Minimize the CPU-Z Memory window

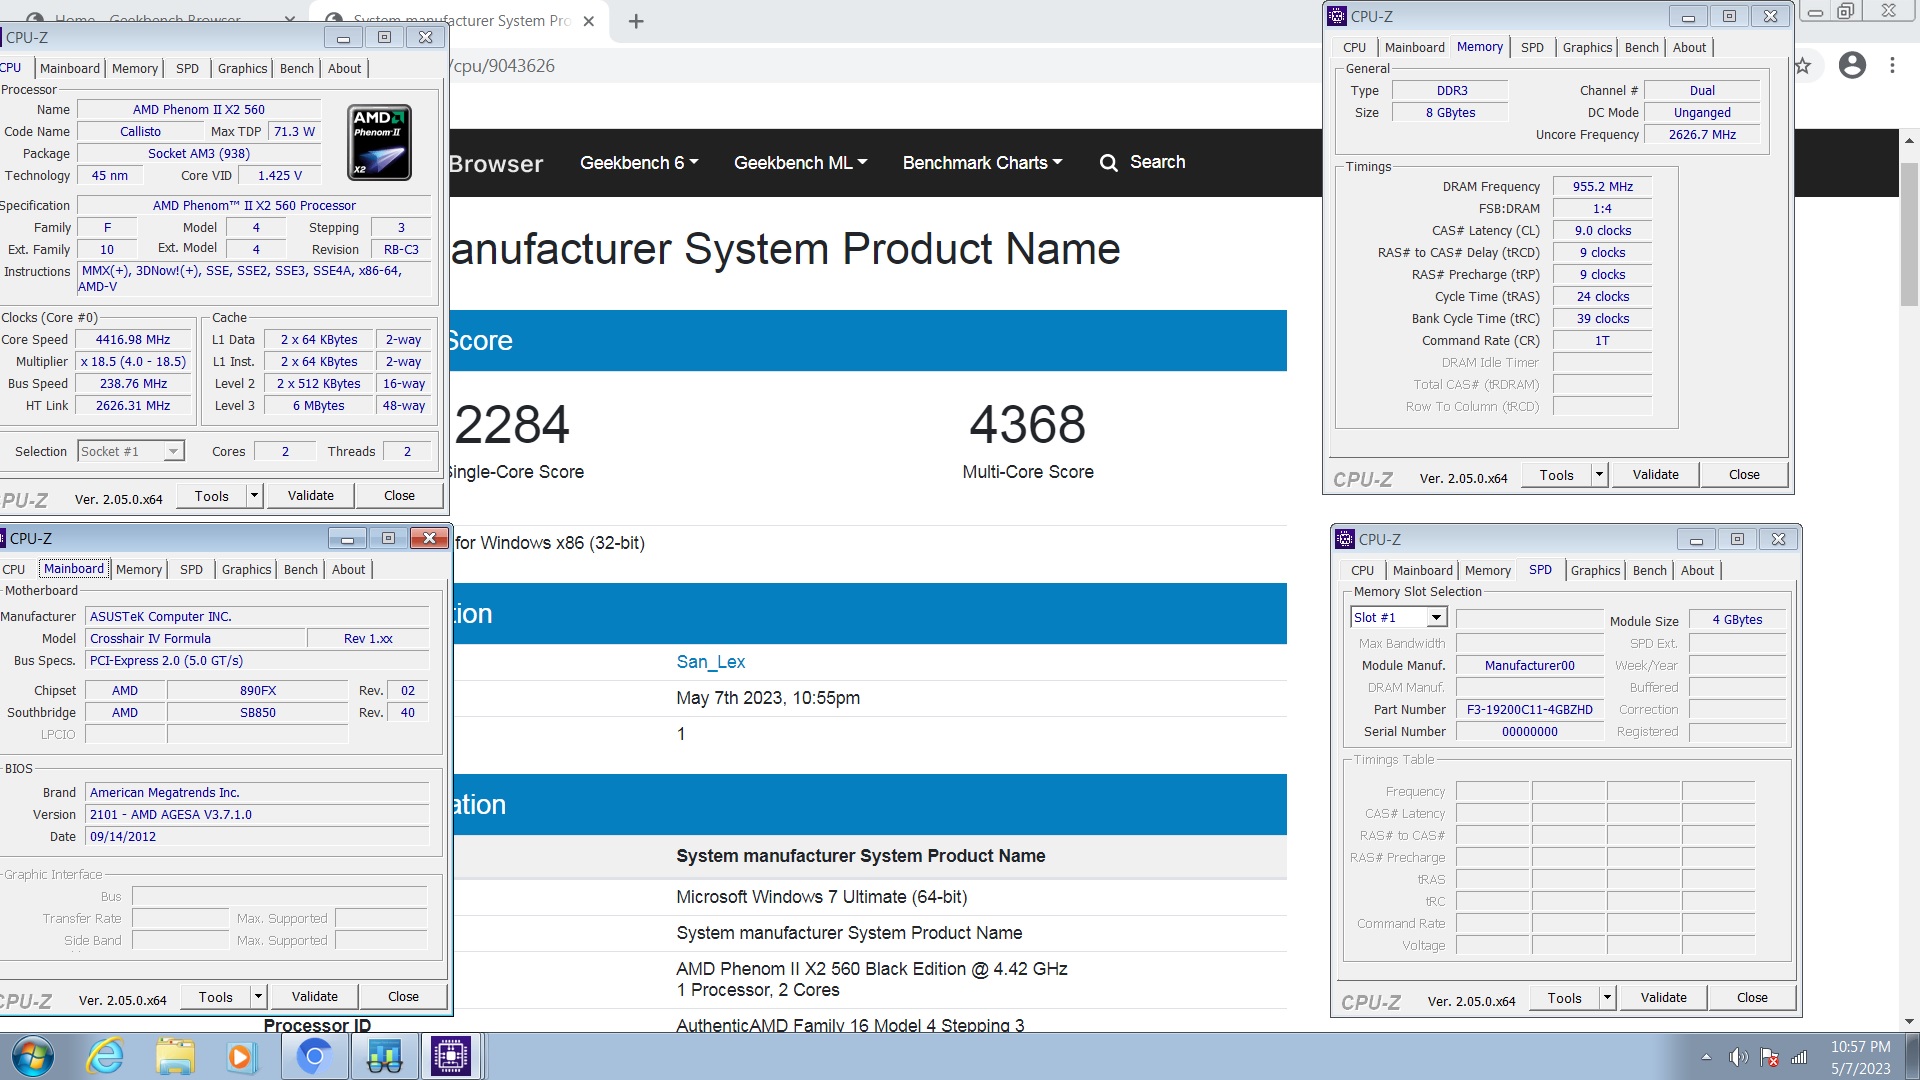[1688, 16]
